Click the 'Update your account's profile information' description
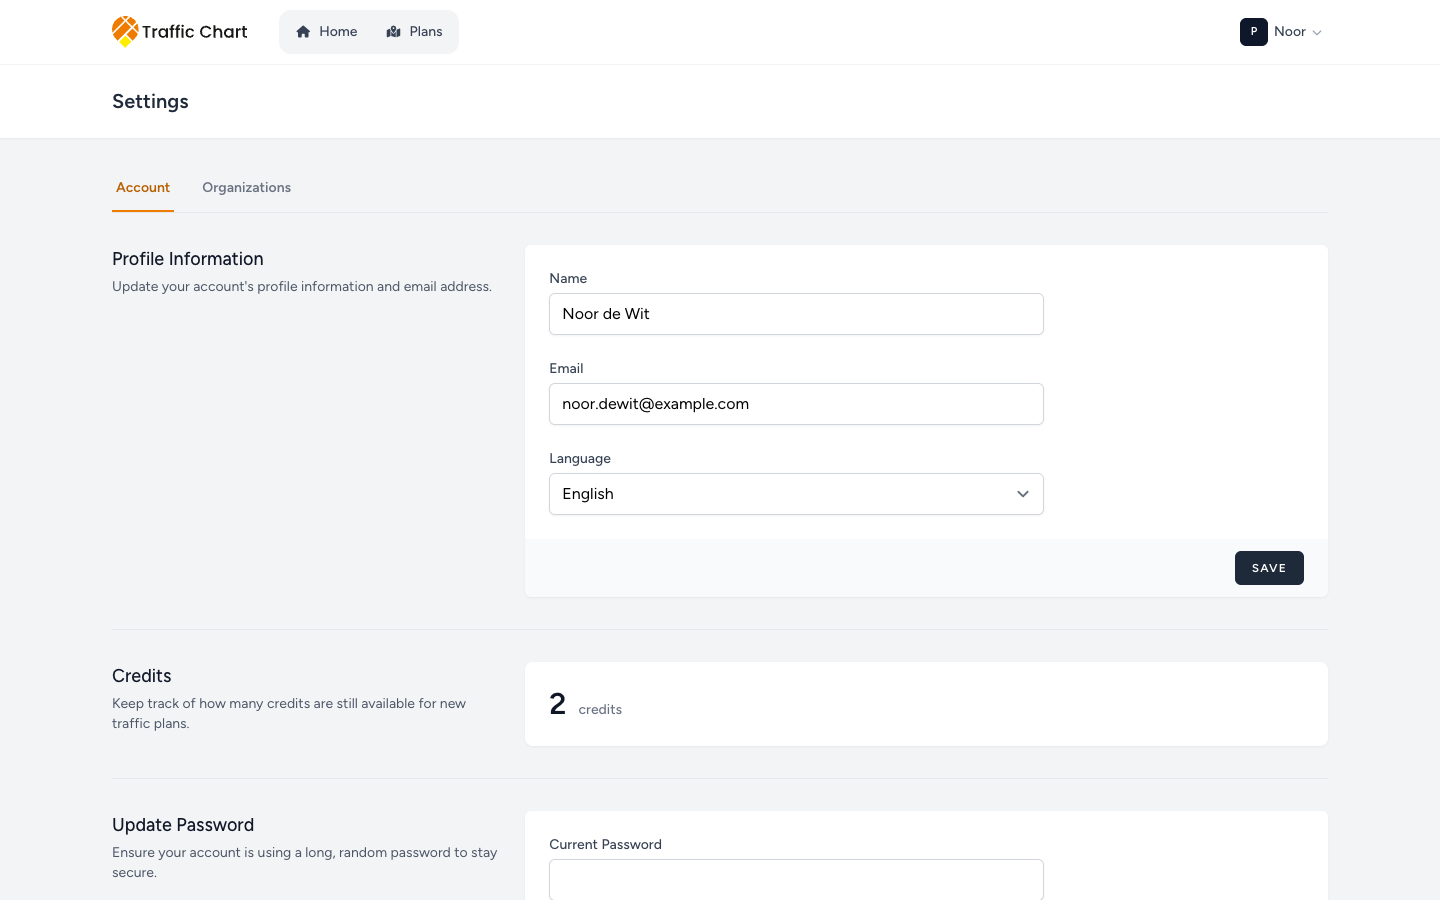 point(302,287)
